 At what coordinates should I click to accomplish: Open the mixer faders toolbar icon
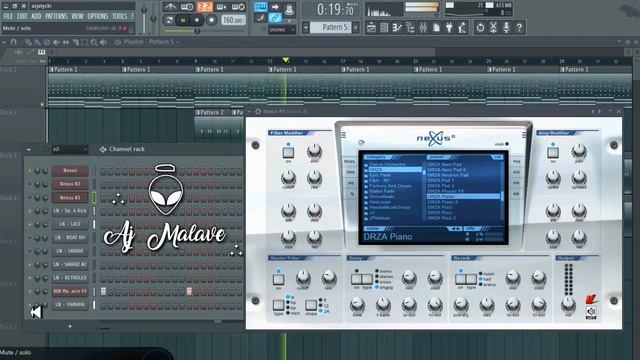click(x=423, y=27)
